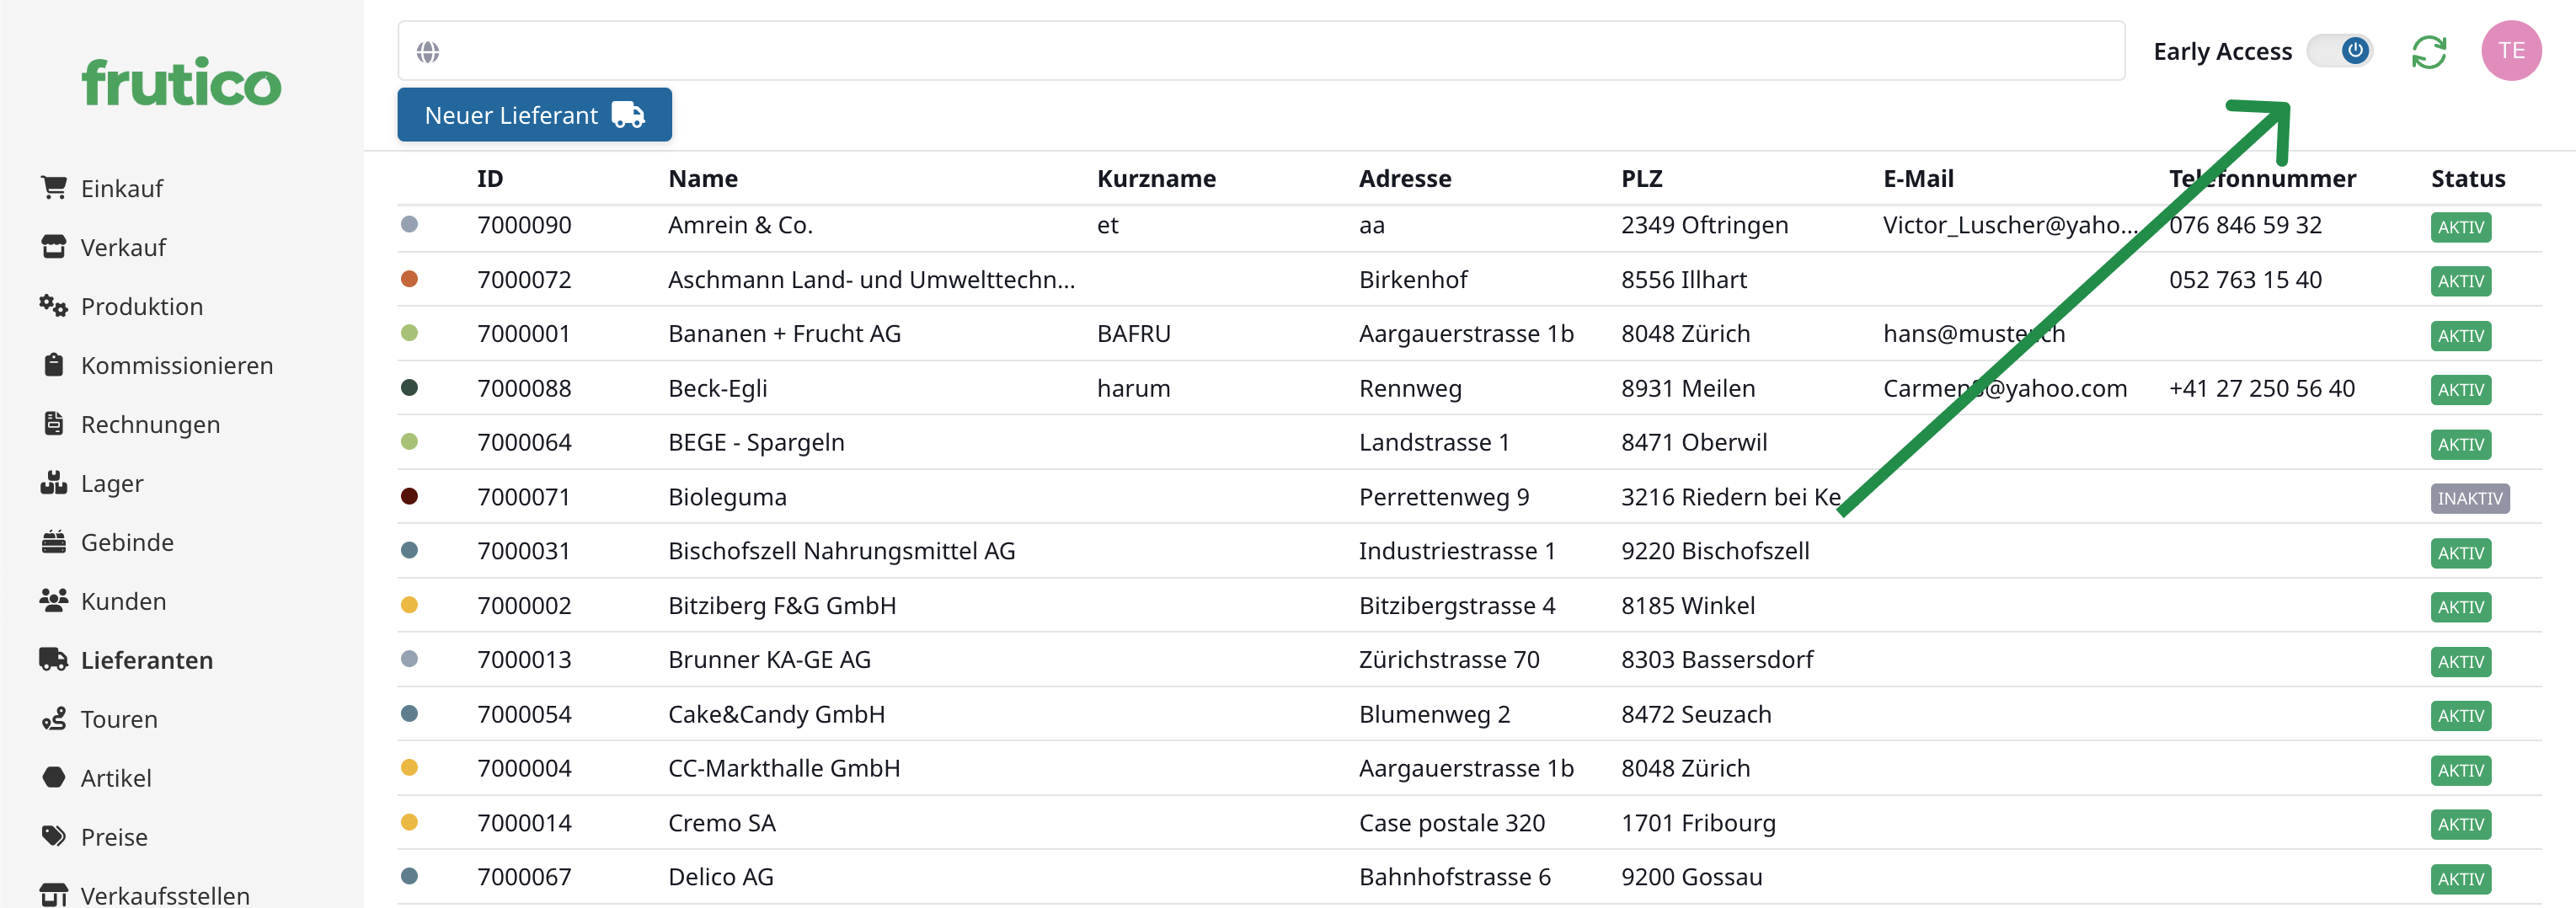Click the INAKTIV badge for Bioleguma
Image resolution: width=2576 pixels, height=908 pixels.
point(2469,498)
